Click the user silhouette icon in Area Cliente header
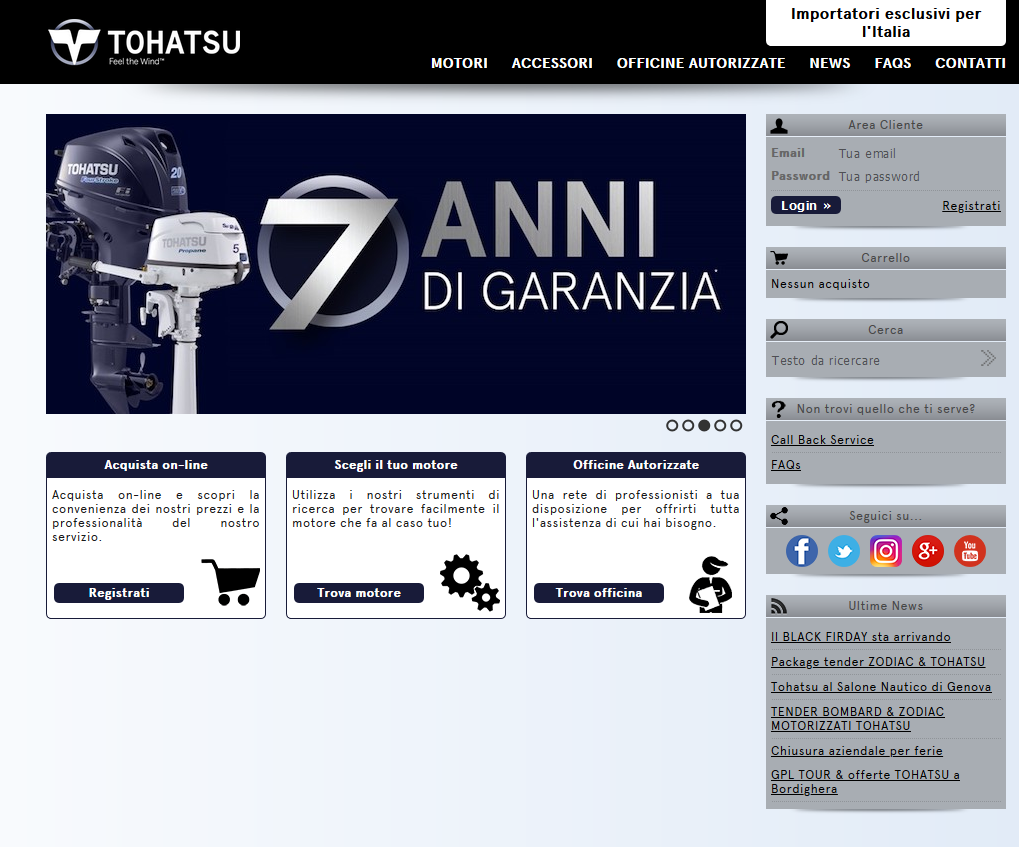Viewport: 1019px width, 847px height. [779, 126]
